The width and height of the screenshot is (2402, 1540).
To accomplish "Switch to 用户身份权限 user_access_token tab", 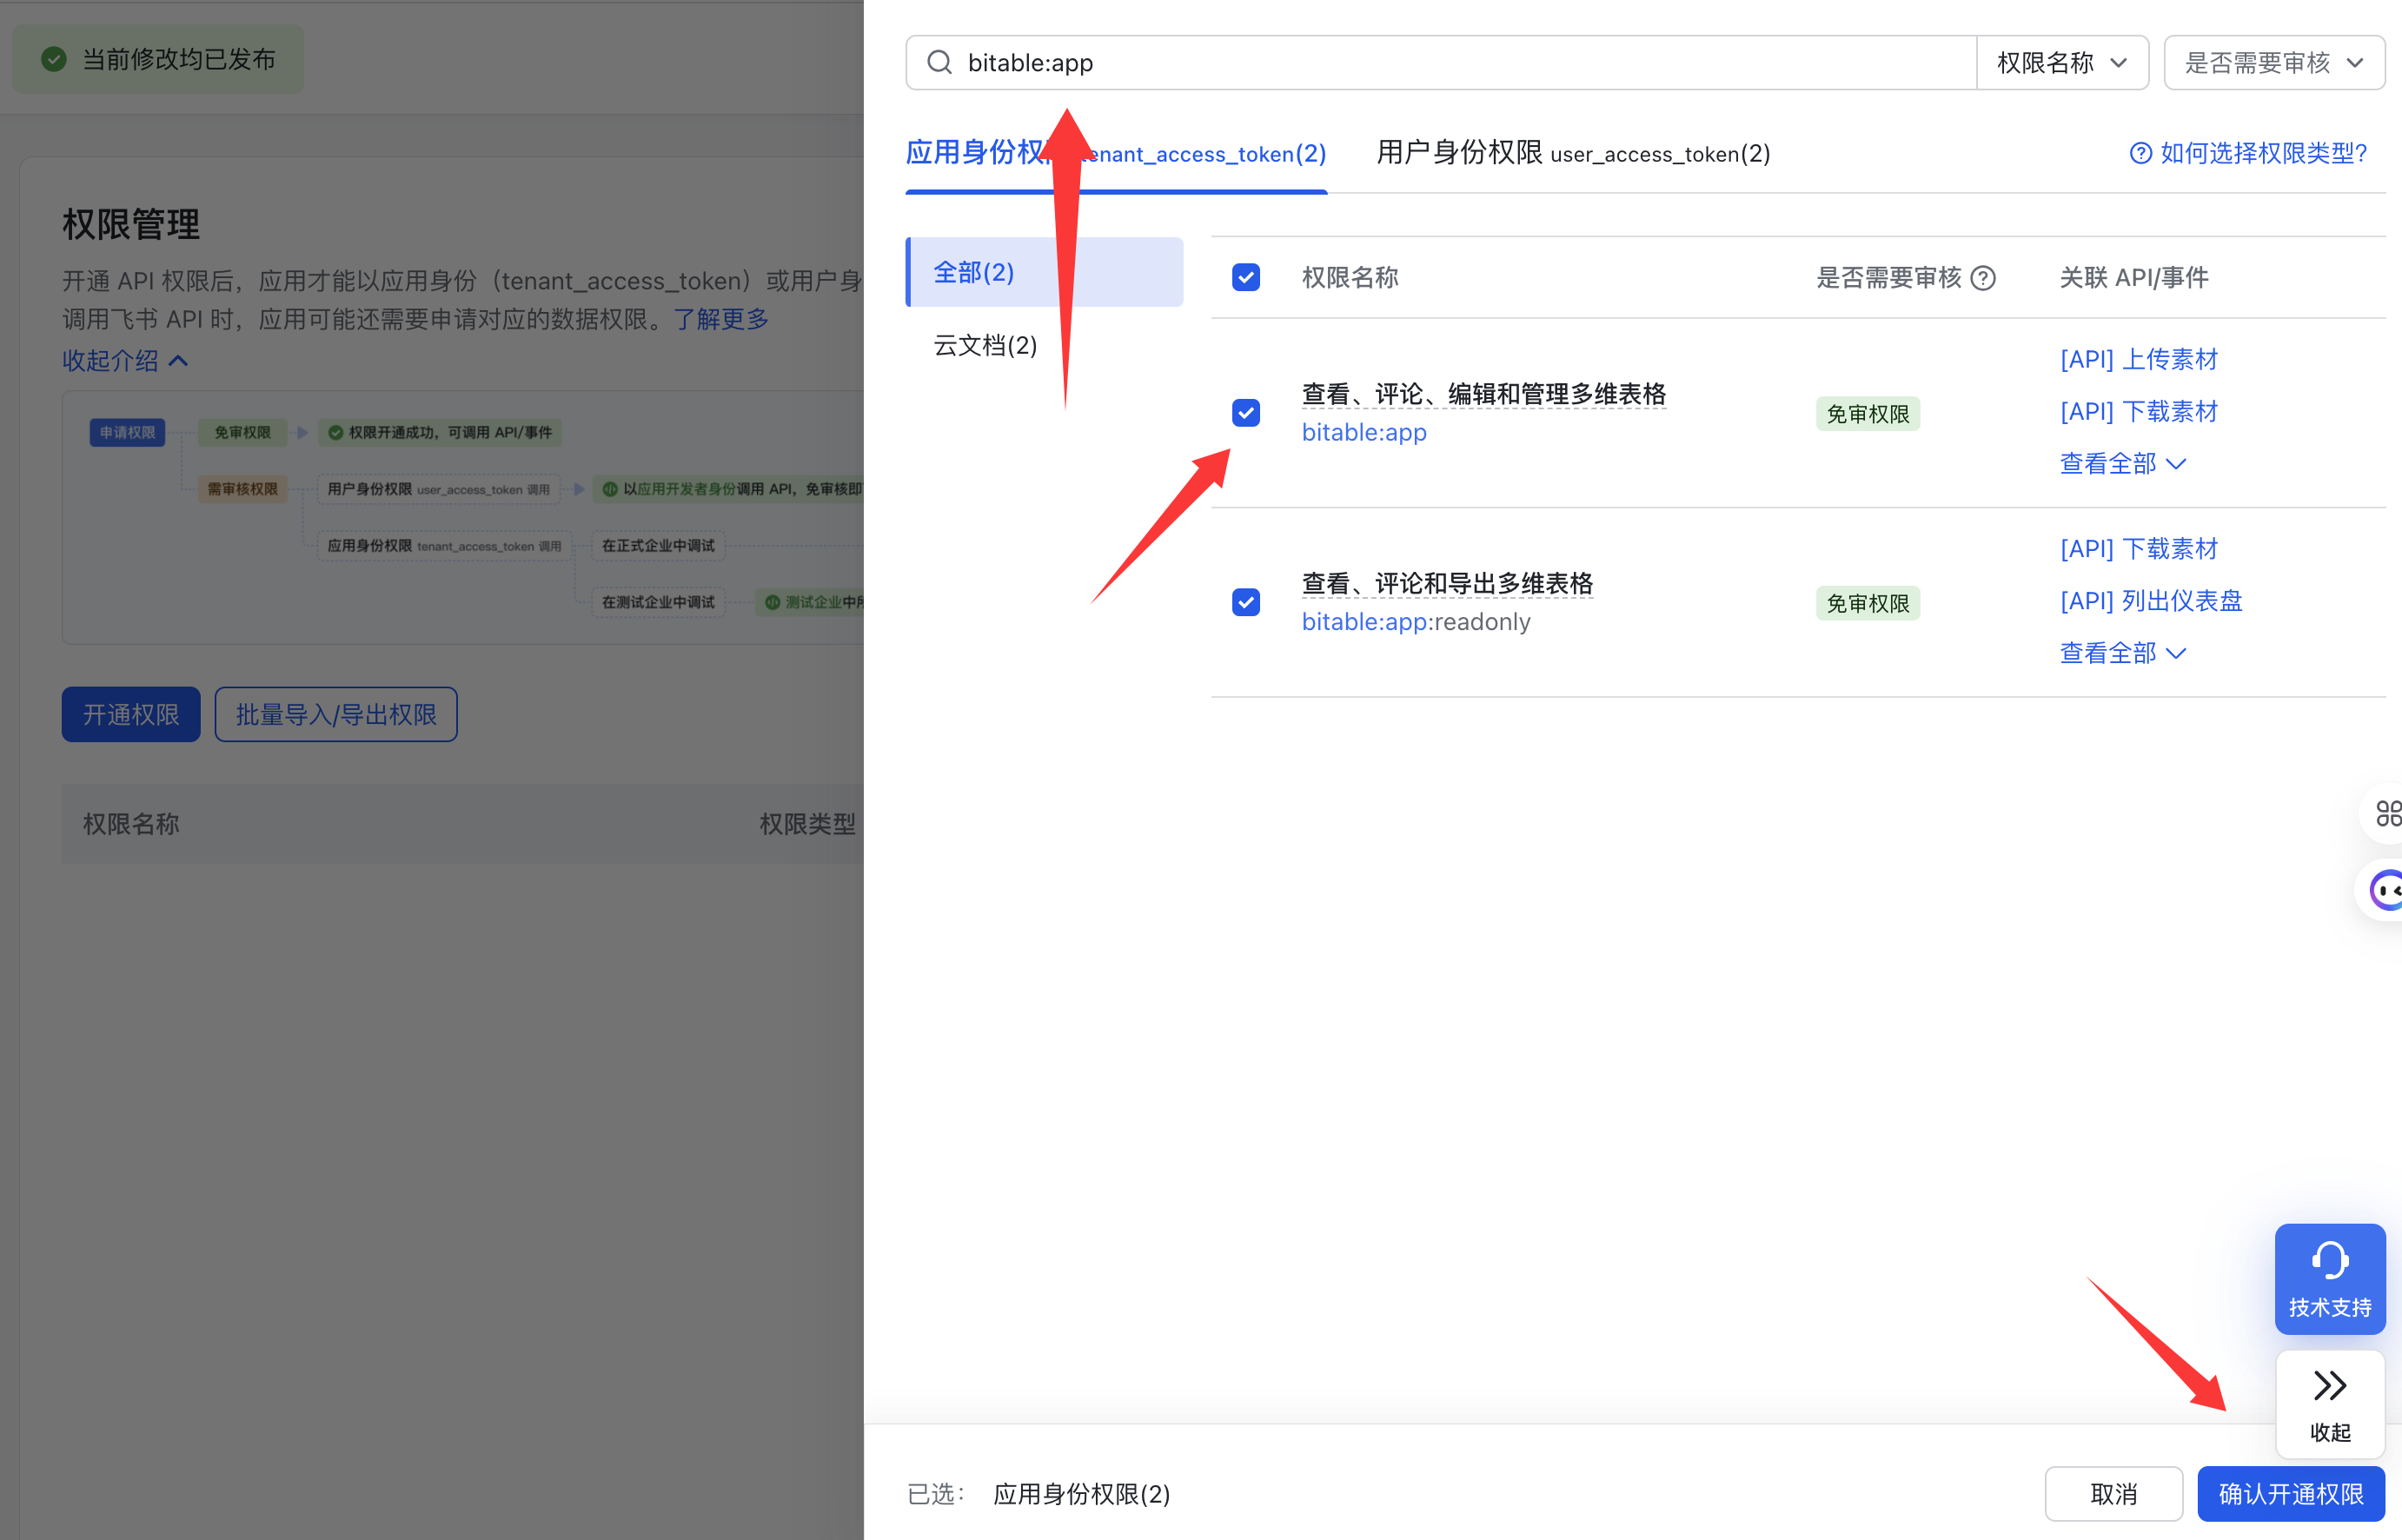I will tap(1572, 153).
